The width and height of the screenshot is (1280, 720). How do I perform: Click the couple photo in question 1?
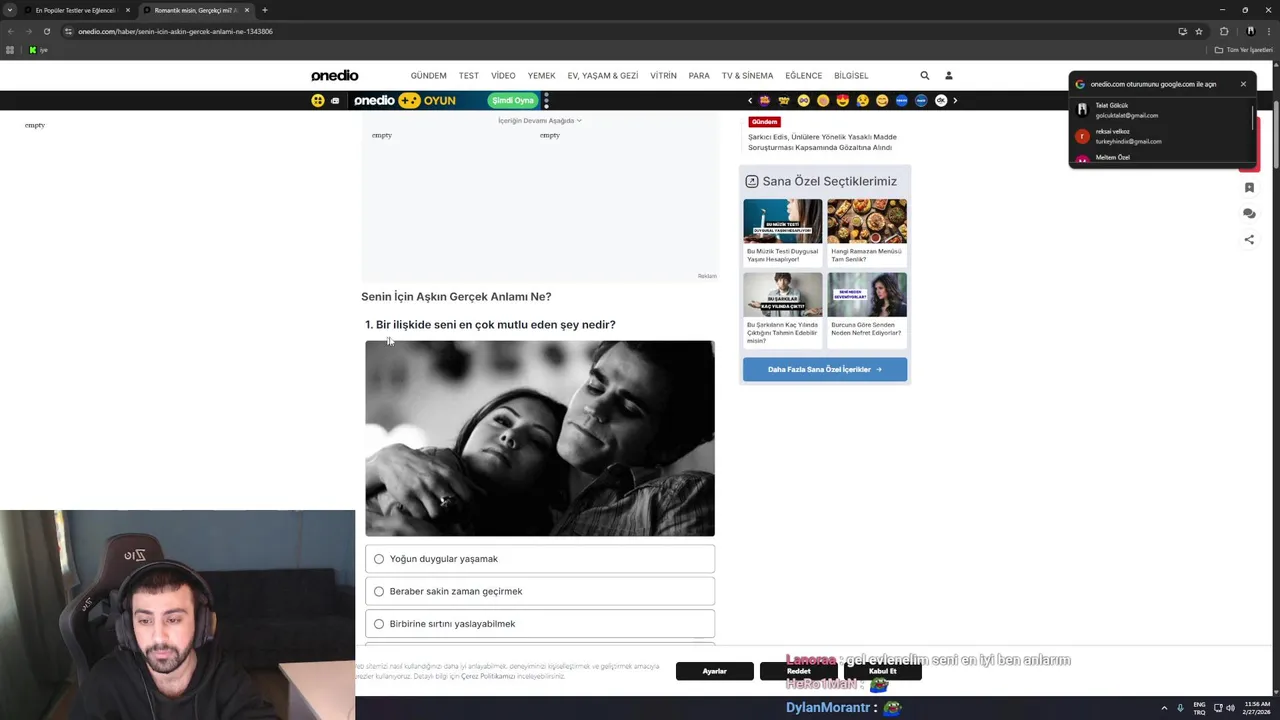pyautogui.click(x=540, y=438)
